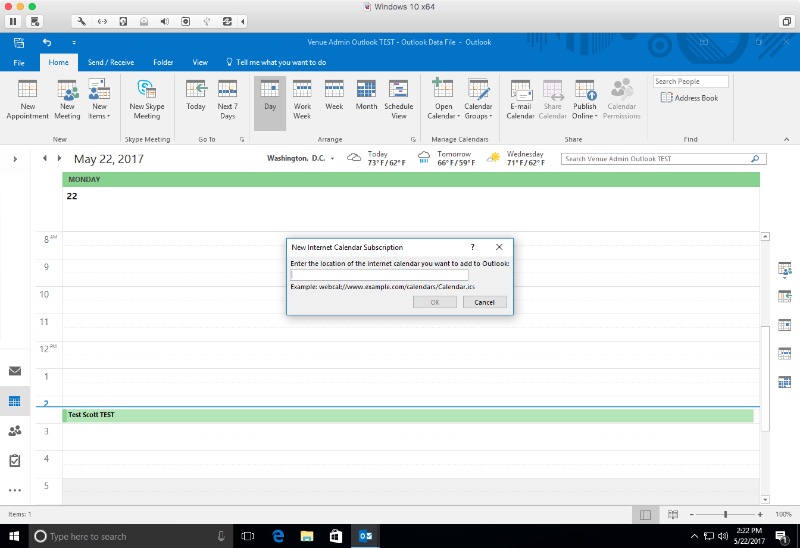Create a New Appointment

[28, 100]
